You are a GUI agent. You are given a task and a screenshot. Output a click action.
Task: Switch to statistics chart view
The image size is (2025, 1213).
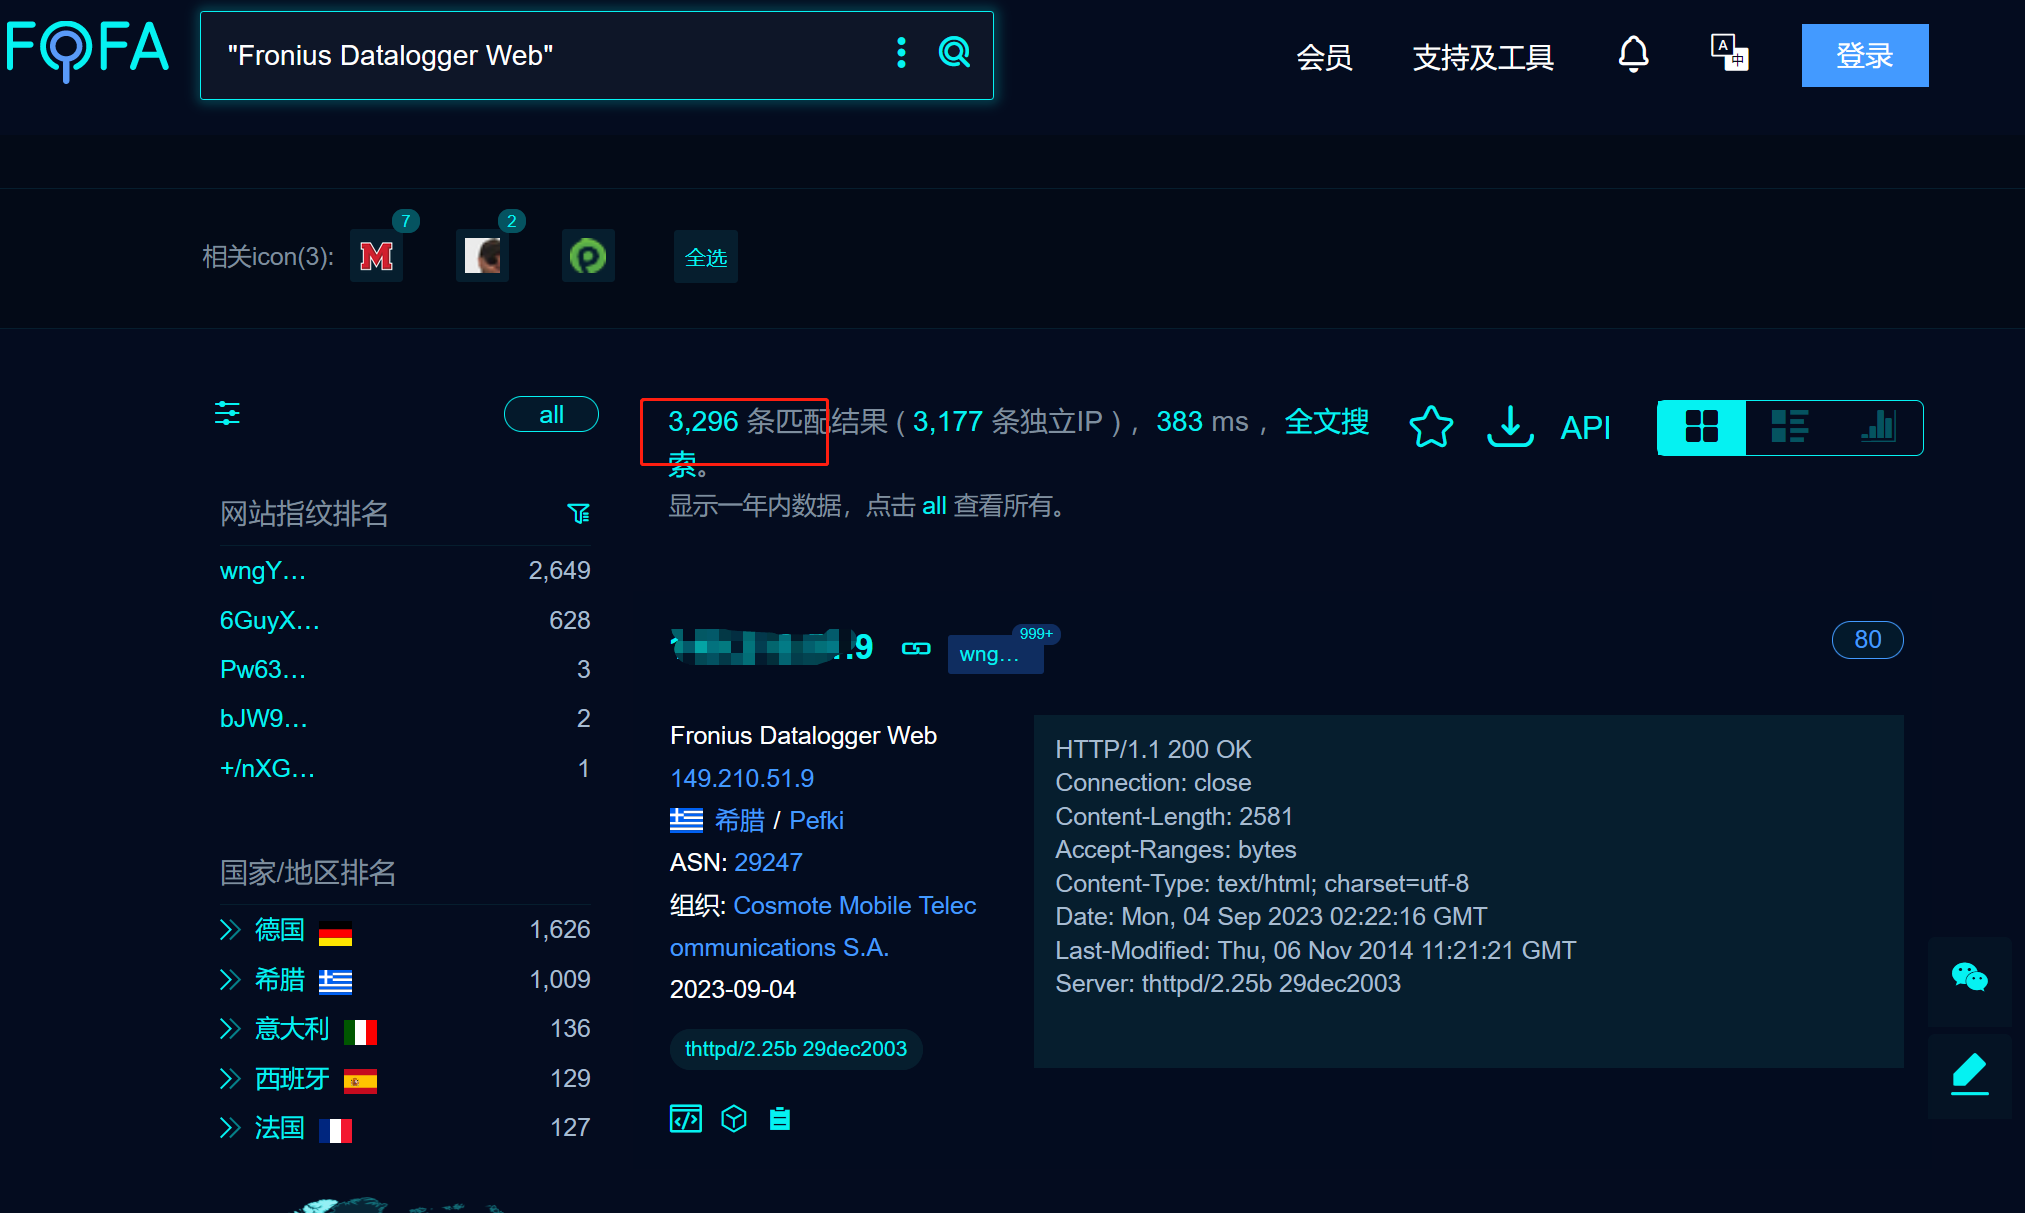click(1877, 427)
